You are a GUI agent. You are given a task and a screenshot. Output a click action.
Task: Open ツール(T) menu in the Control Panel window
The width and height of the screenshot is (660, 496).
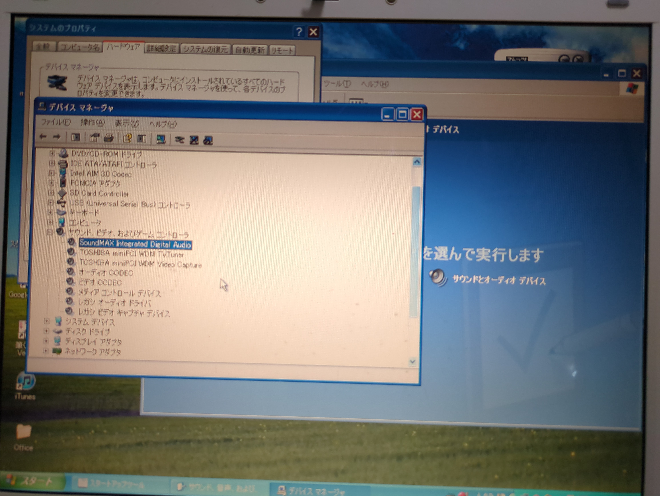tap(337, 83)
